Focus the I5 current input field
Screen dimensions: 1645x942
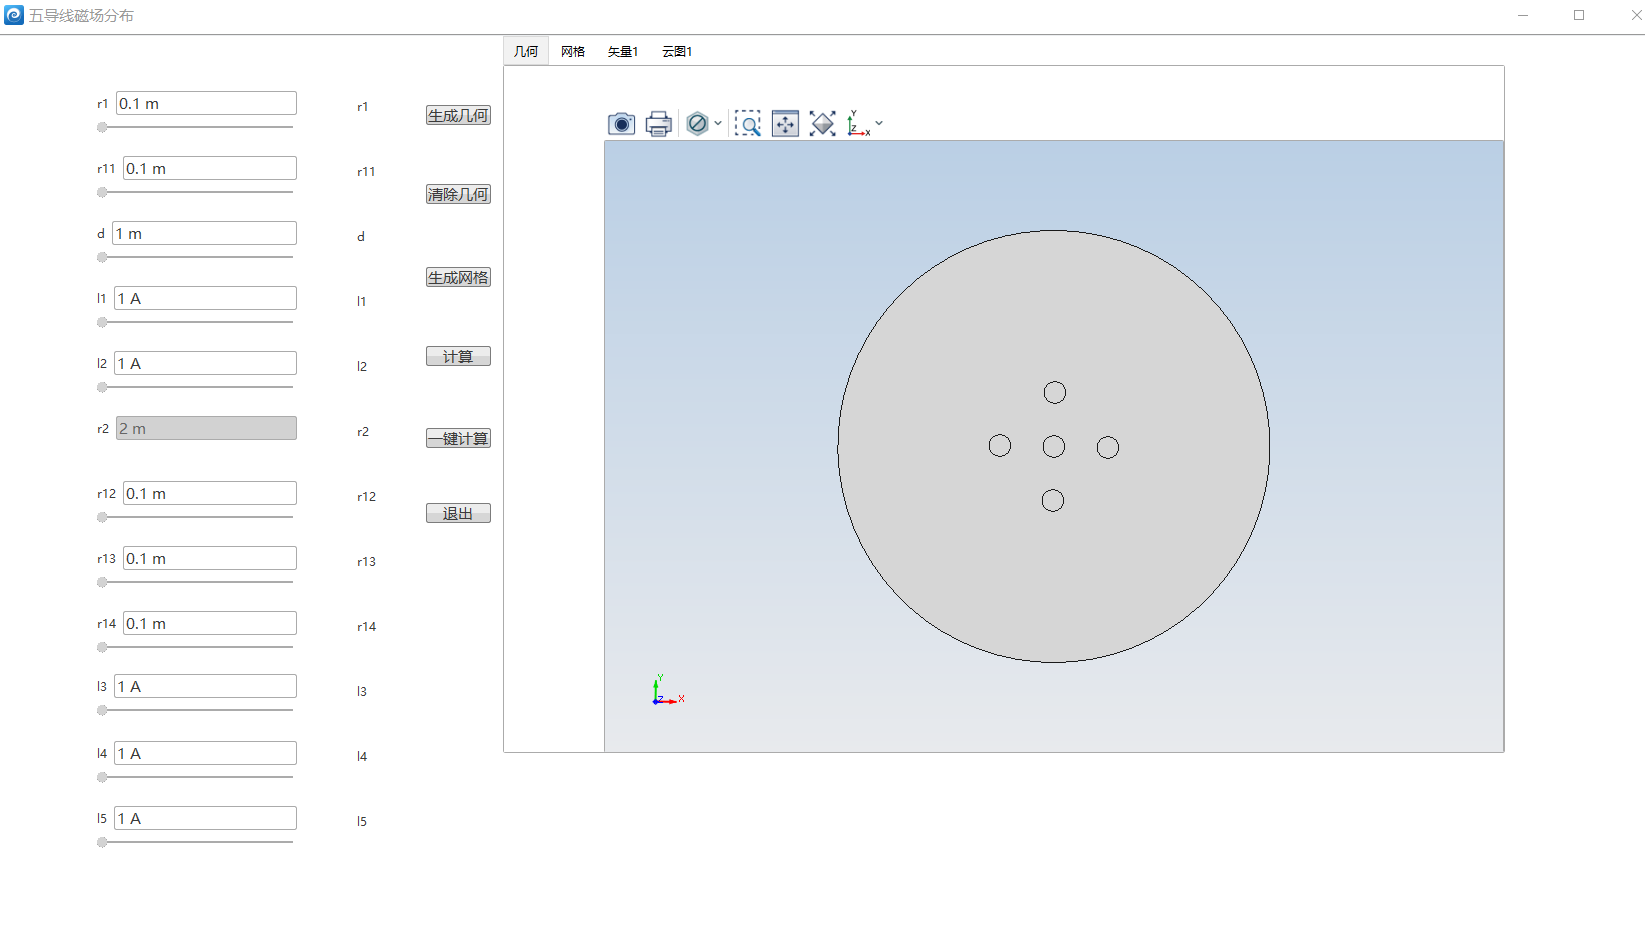tap(205, 818)
